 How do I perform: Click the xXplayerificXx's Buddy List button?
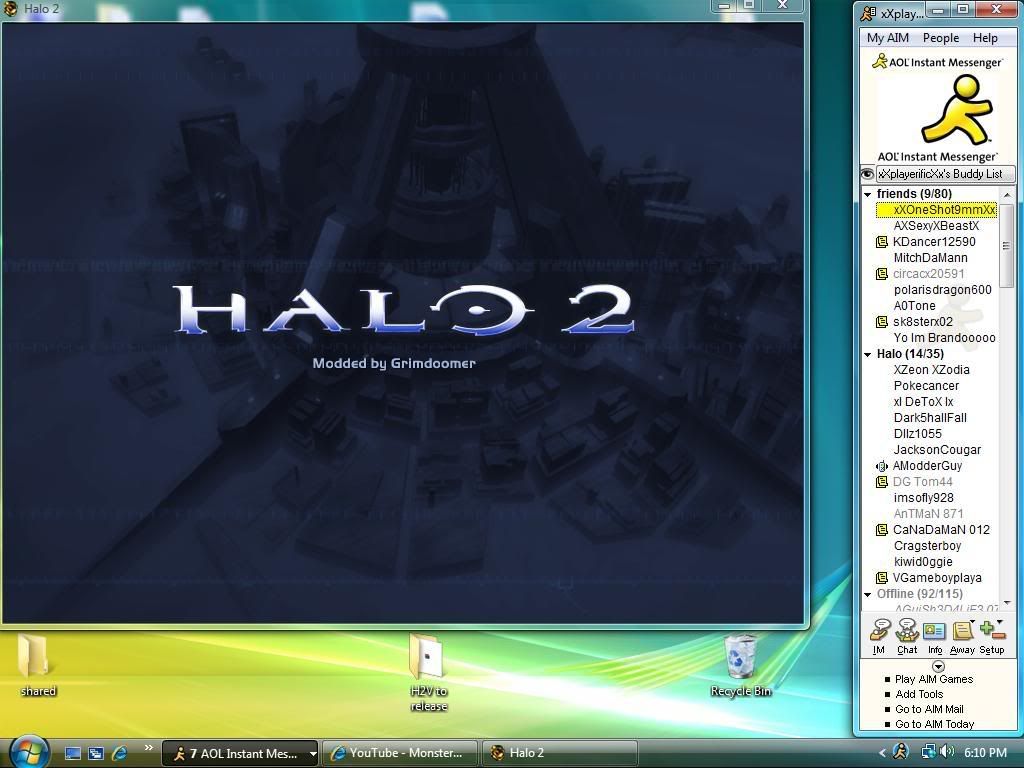(945, 174)
